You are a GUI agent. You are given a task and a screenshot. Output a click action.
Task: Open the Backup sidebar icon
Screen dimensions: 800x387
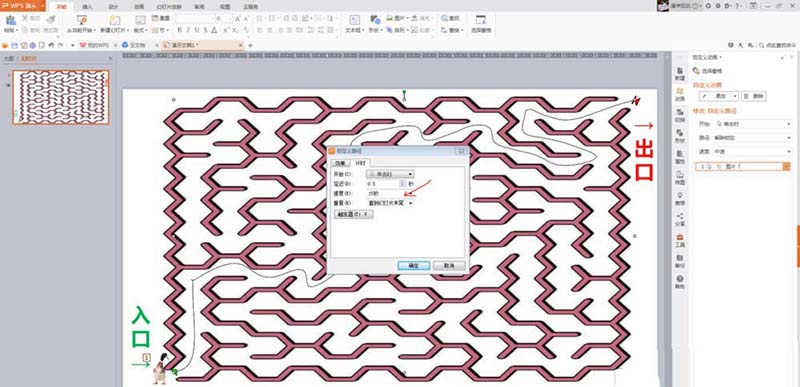tap(680, 261)
